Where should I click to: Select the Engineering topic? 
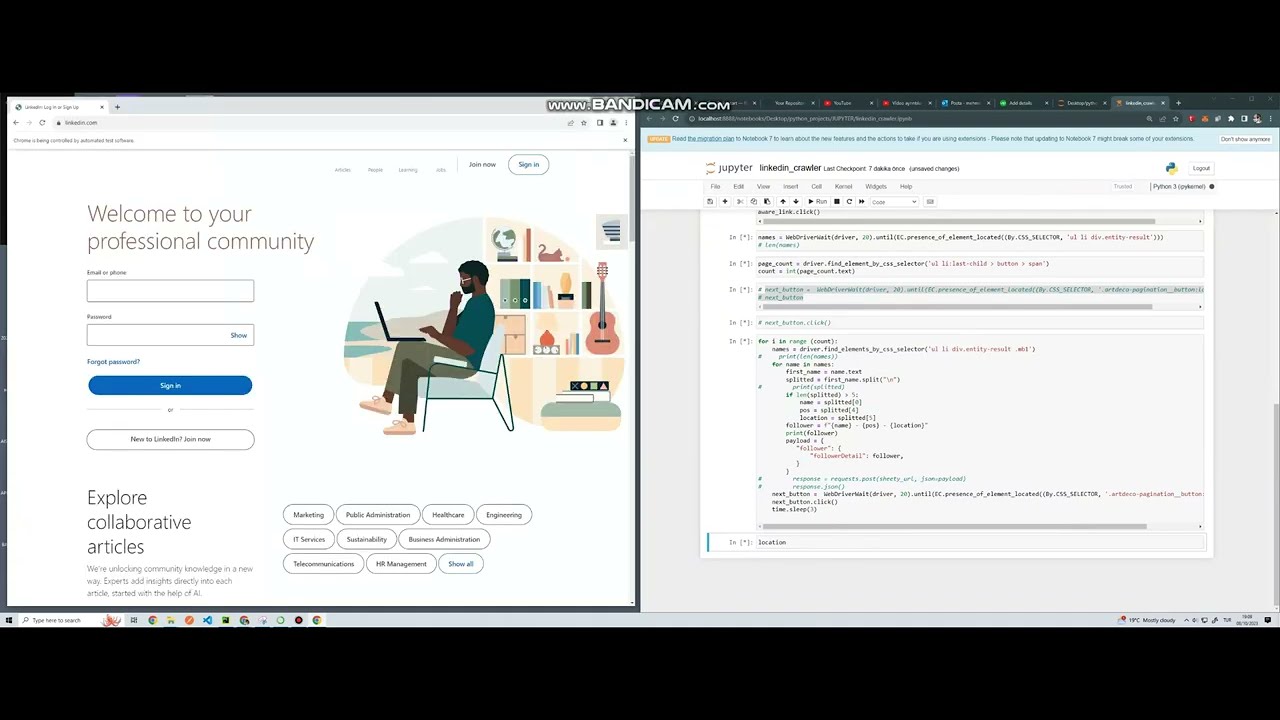[x=504, y=515]
